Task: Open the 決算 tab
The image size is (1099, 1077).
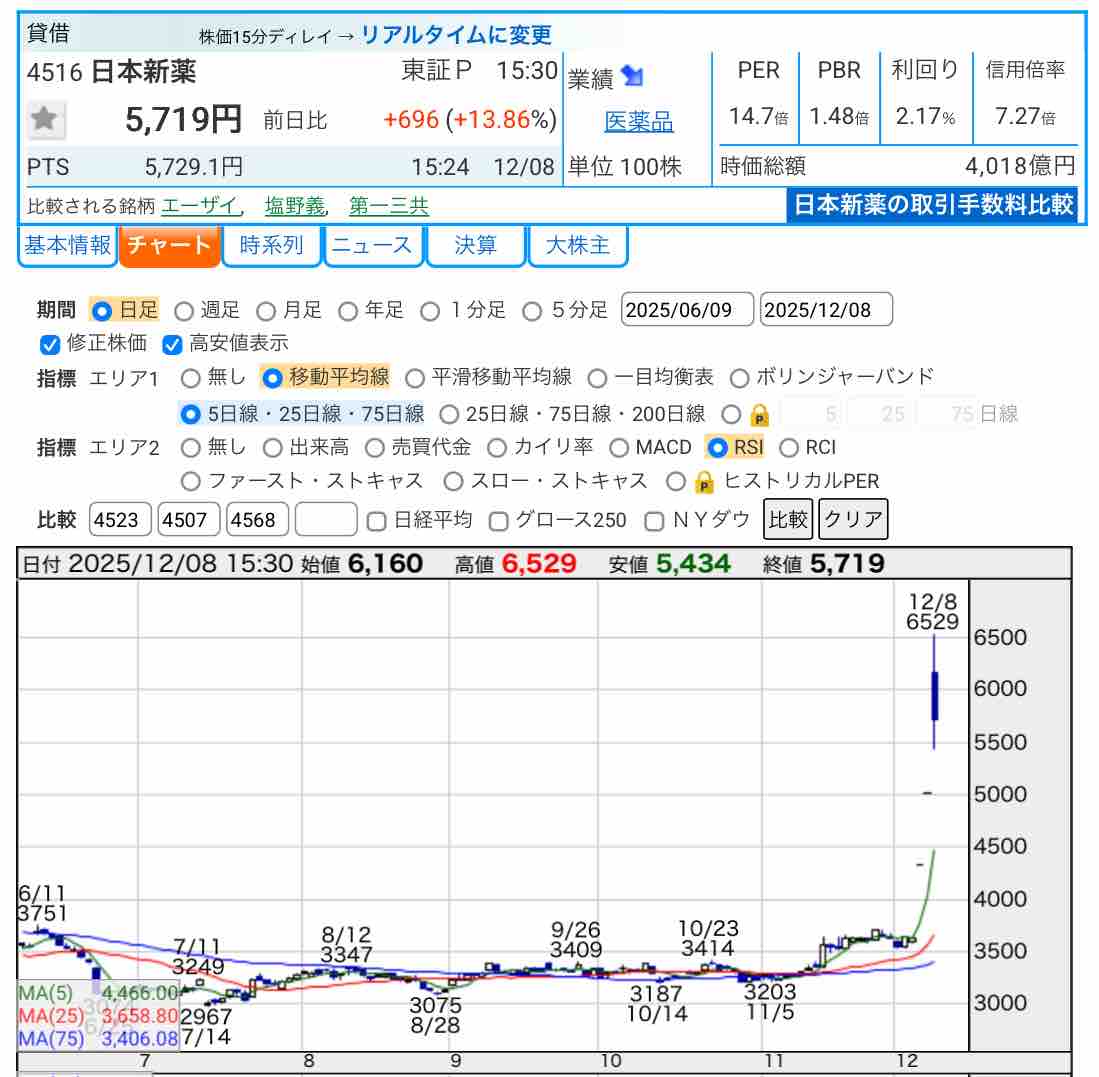Action: coord(475,246)
